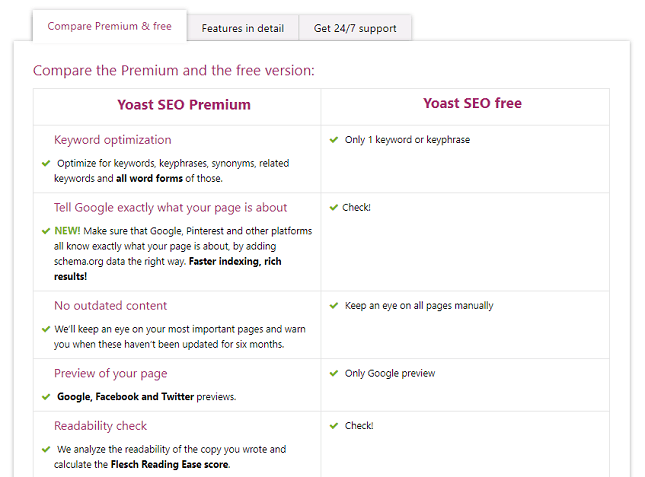645x477 pixels.
Task: Open the Get 24/7 support tab
Action: [355, 28]
